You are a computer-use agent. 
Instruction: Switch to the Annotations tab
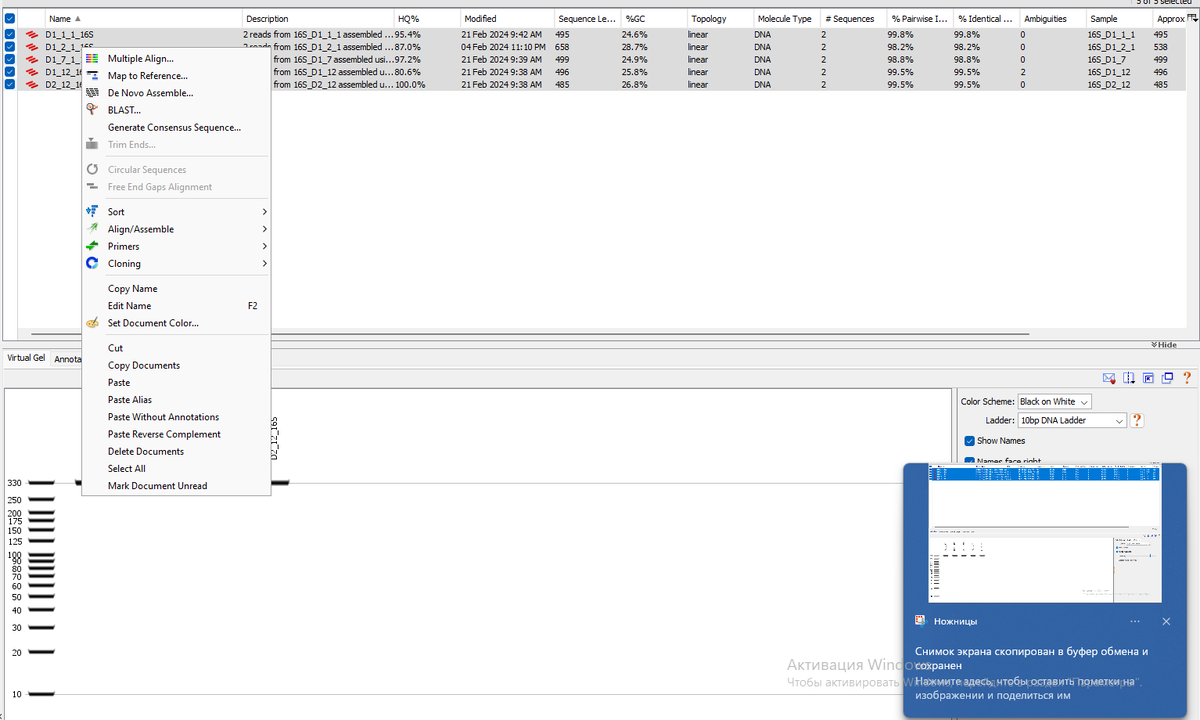point(67,359)
